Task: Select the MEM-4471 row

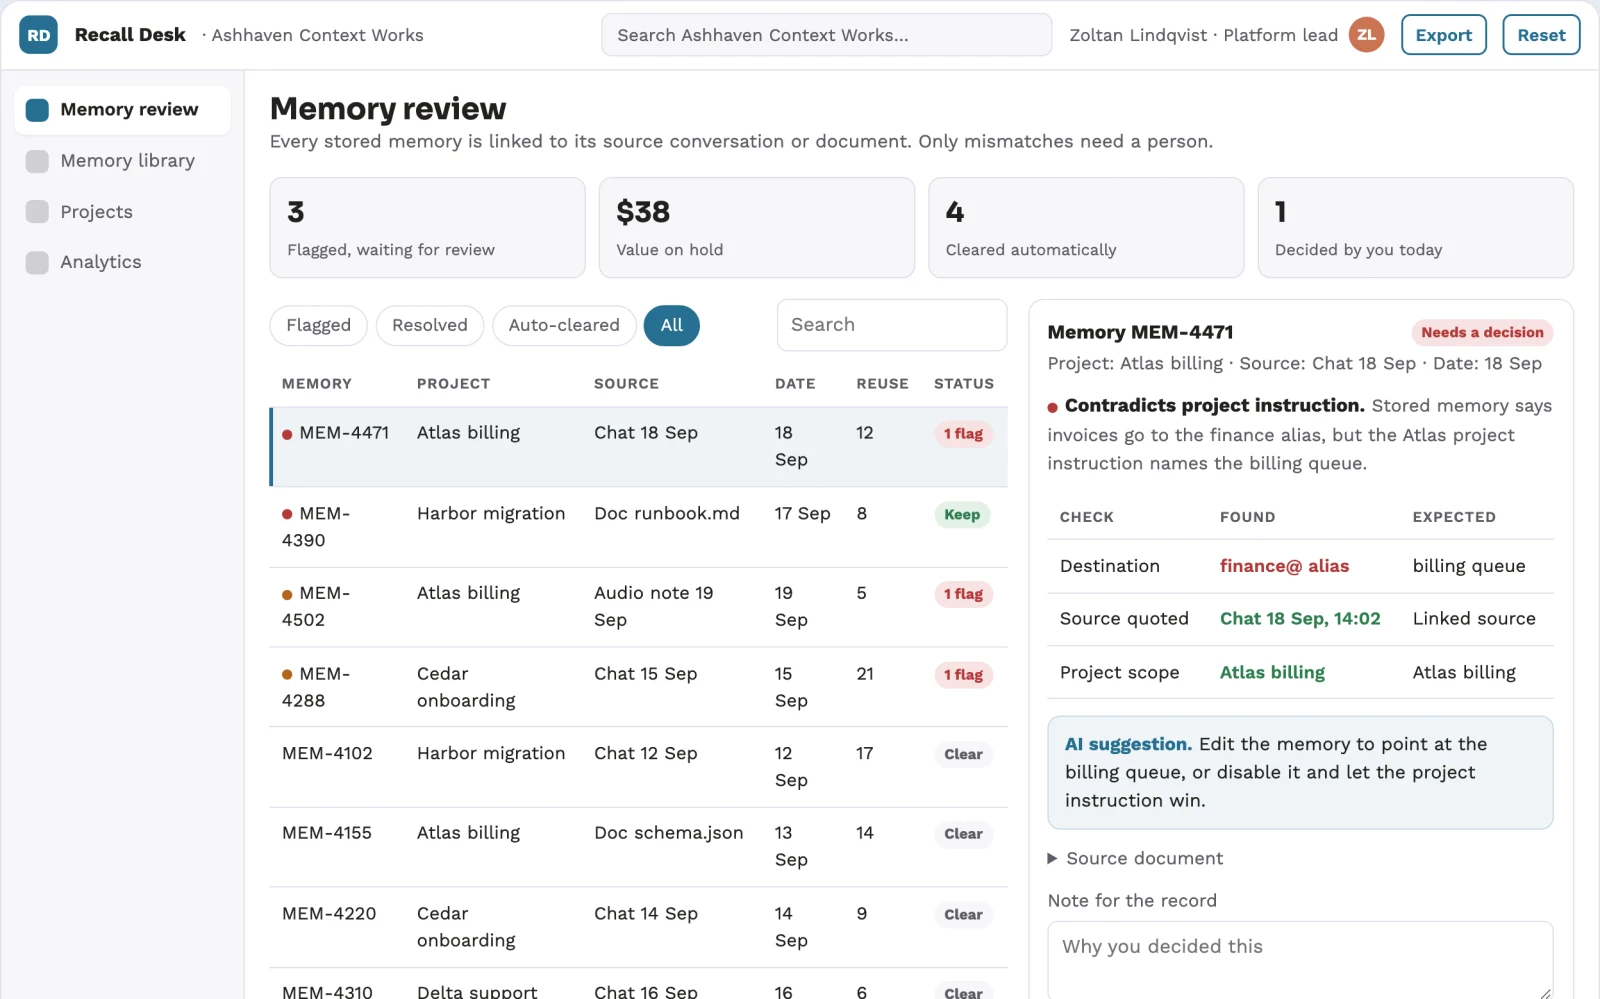Action: 640,447
